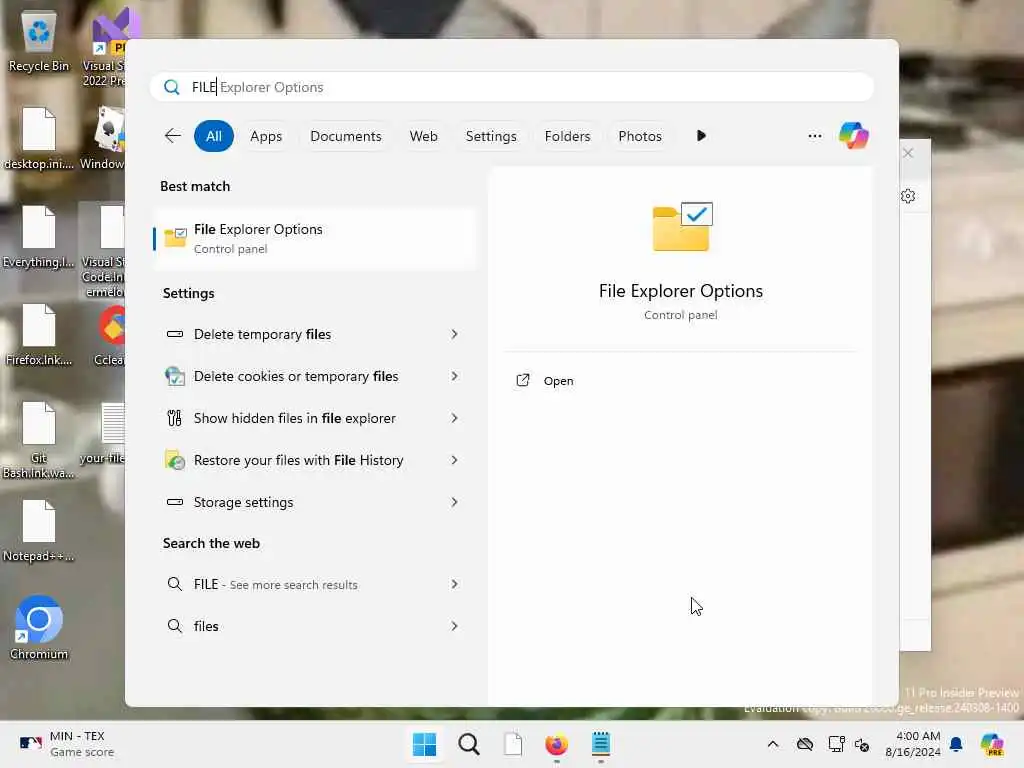
Task: Click the network display tray icon
Action: click(x=836, y=744)
